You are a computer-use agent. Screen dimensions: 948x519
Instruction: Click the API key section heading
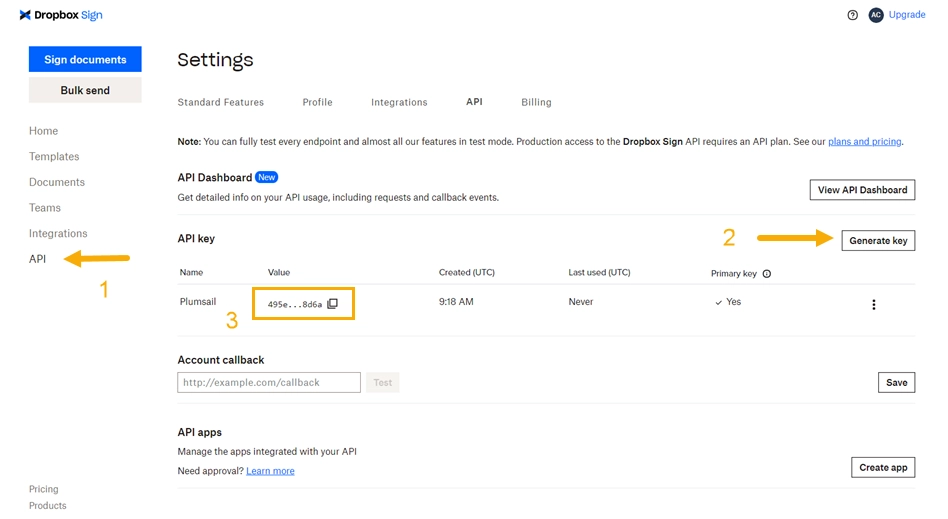pos(196,238)
